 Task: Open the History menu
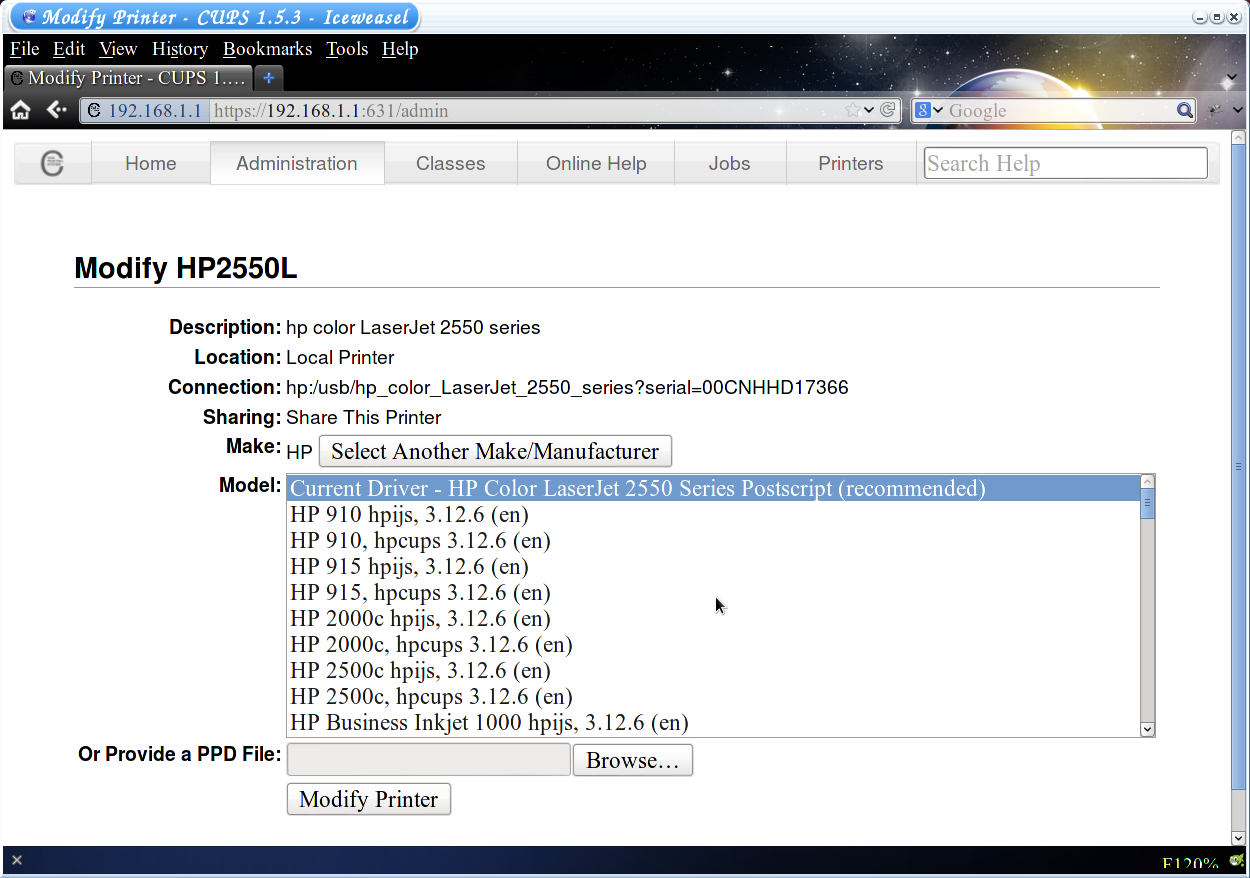(180, 49)
